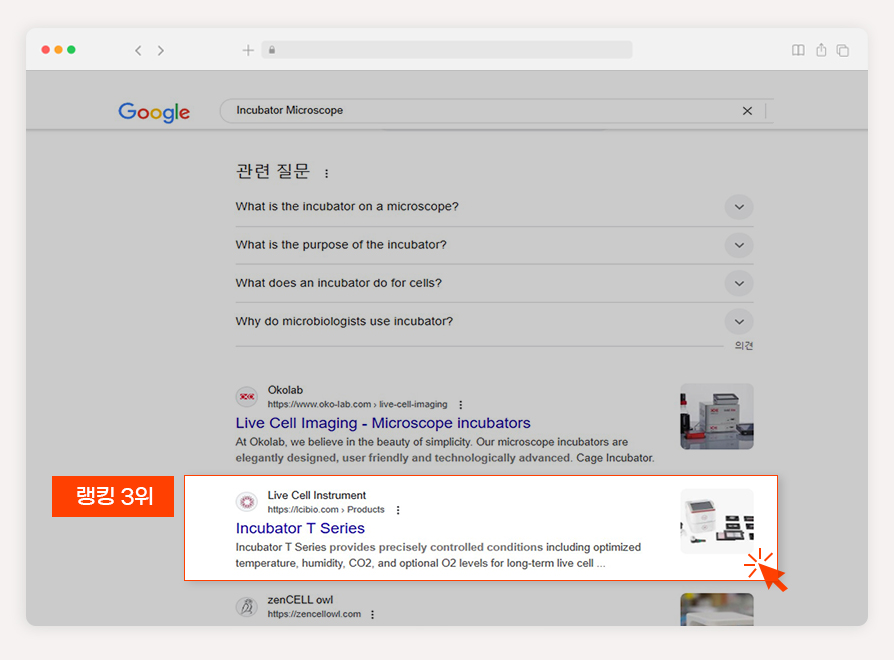
Task: Click the Okolab result description snippet
Action: tap(445, 450)
